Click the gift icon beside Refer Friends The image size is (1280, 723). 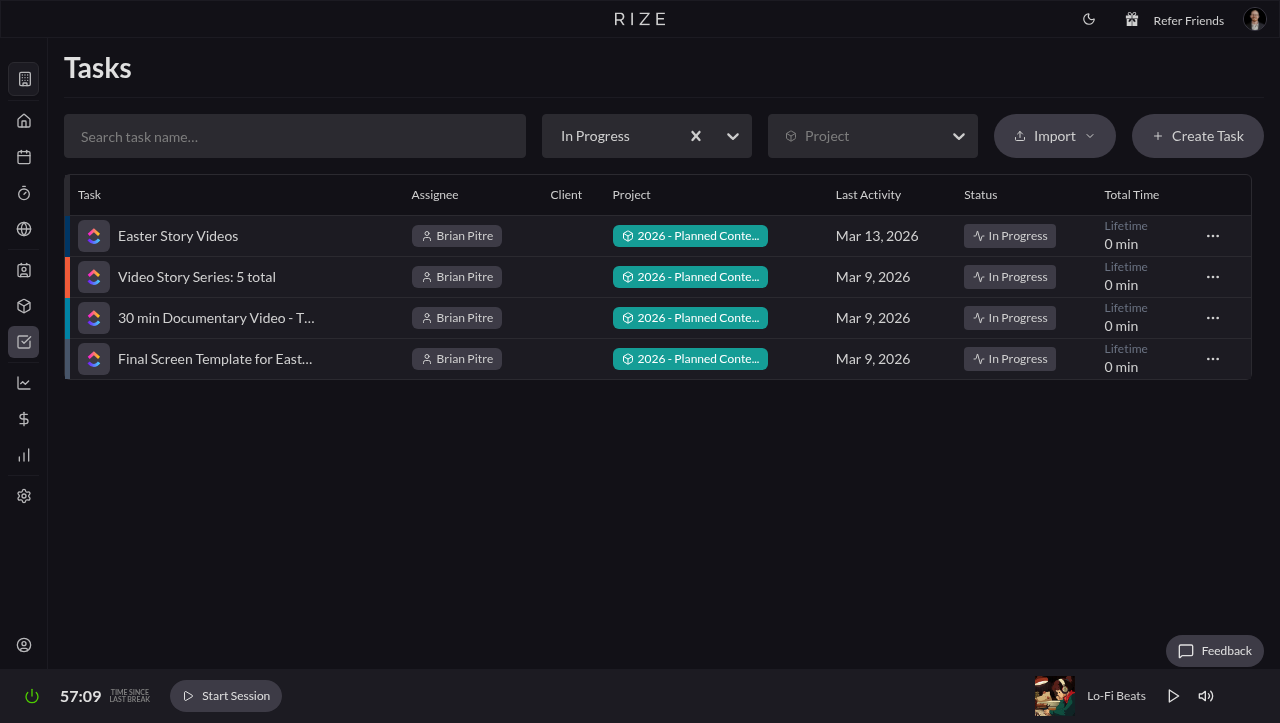coord(1131,20)
